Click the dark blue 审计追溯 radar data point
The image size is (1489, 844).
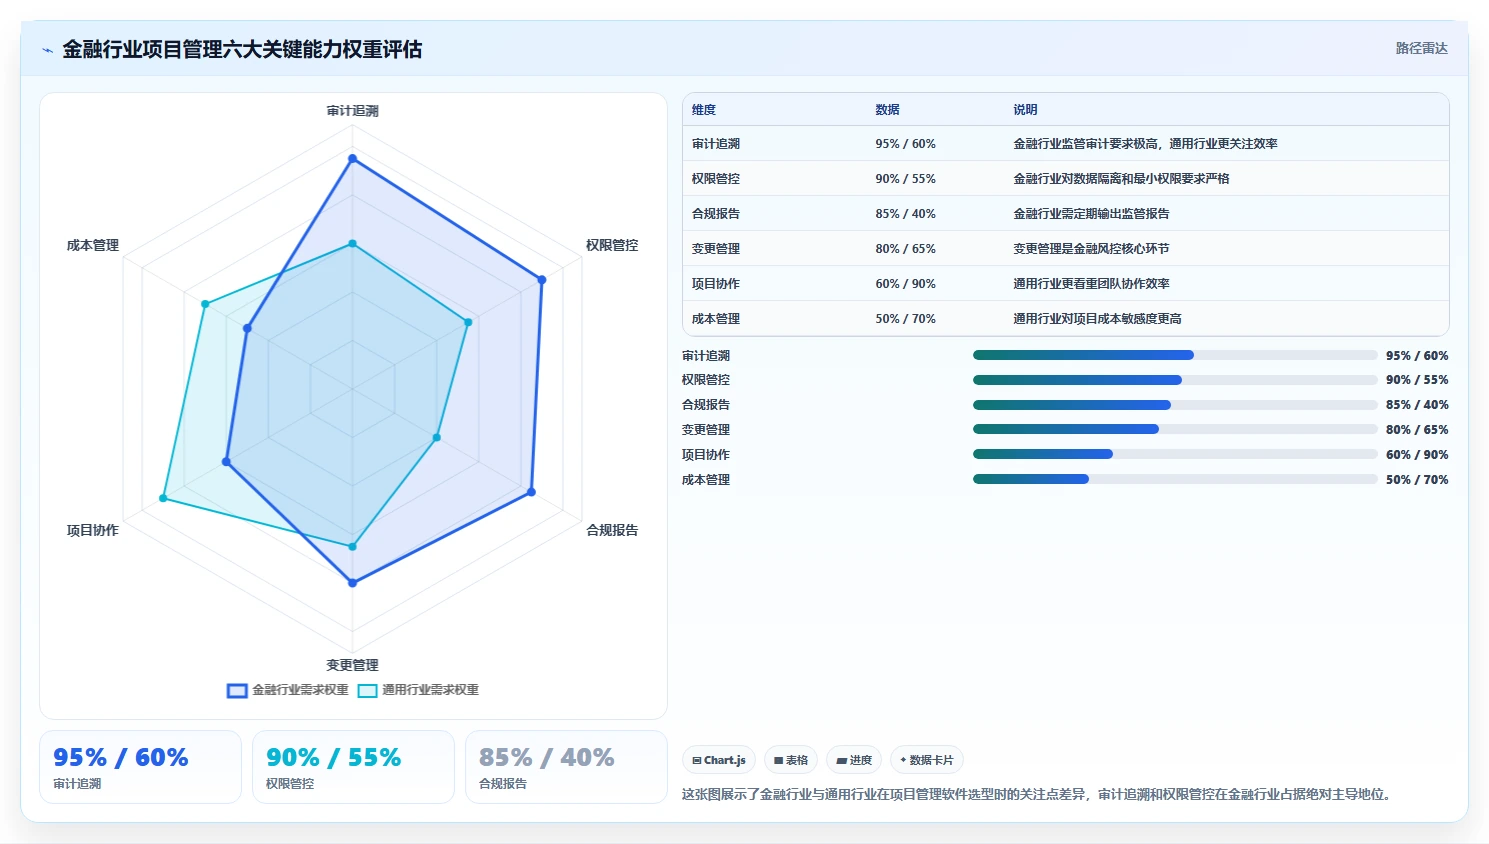tap(352, 158)
